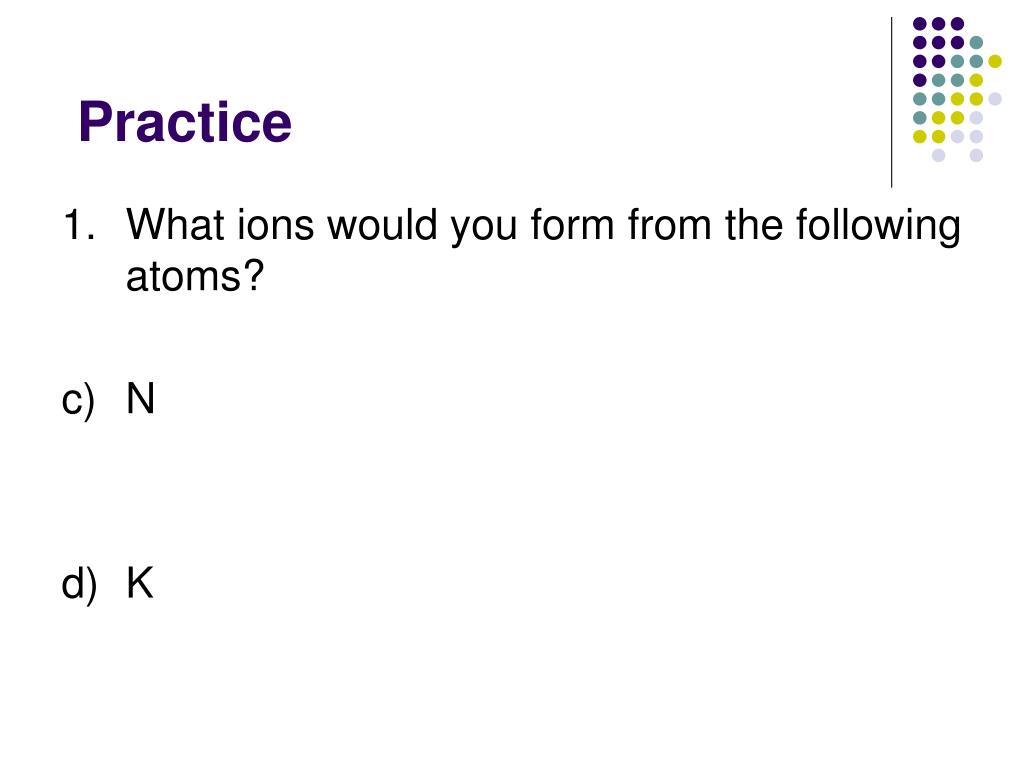The image size is (1024, 768).
Task: Select the word "form" in the question
Action: 572,225
